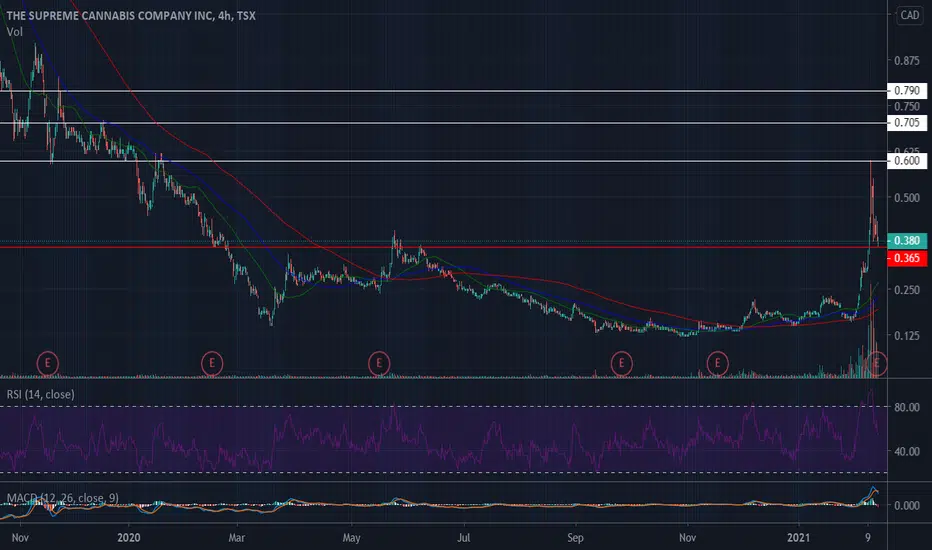Image resolution: width=932 pixels, height=550 pixels.
Task: Click the 0.705 price level label
Action: [x=906, y=122]
